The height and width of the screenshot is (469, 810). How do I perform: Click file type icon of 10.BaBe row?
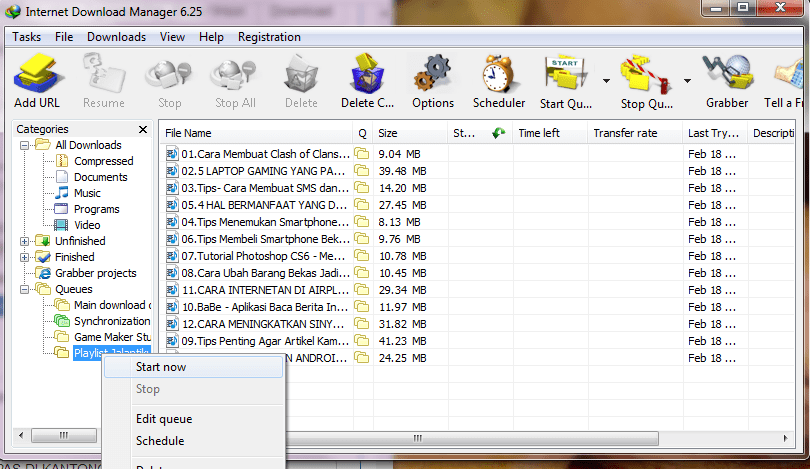click(172, 307)
